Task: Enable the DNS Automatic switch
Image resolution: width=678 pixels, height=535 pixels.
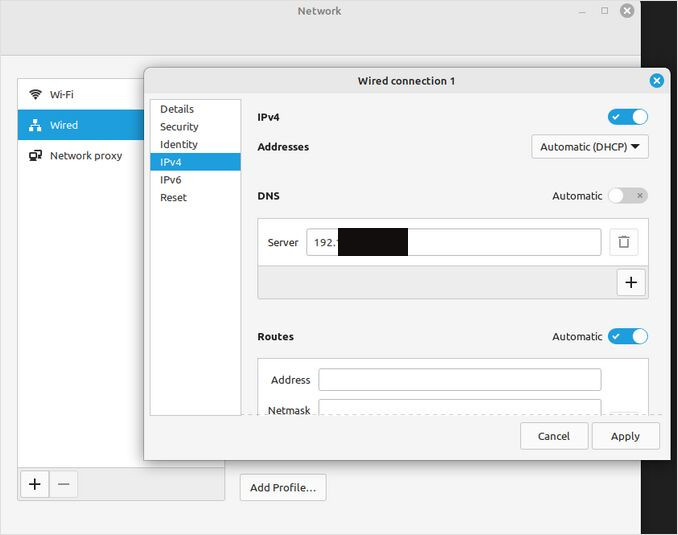Action: pyautogui.click(x=627, y=196)
